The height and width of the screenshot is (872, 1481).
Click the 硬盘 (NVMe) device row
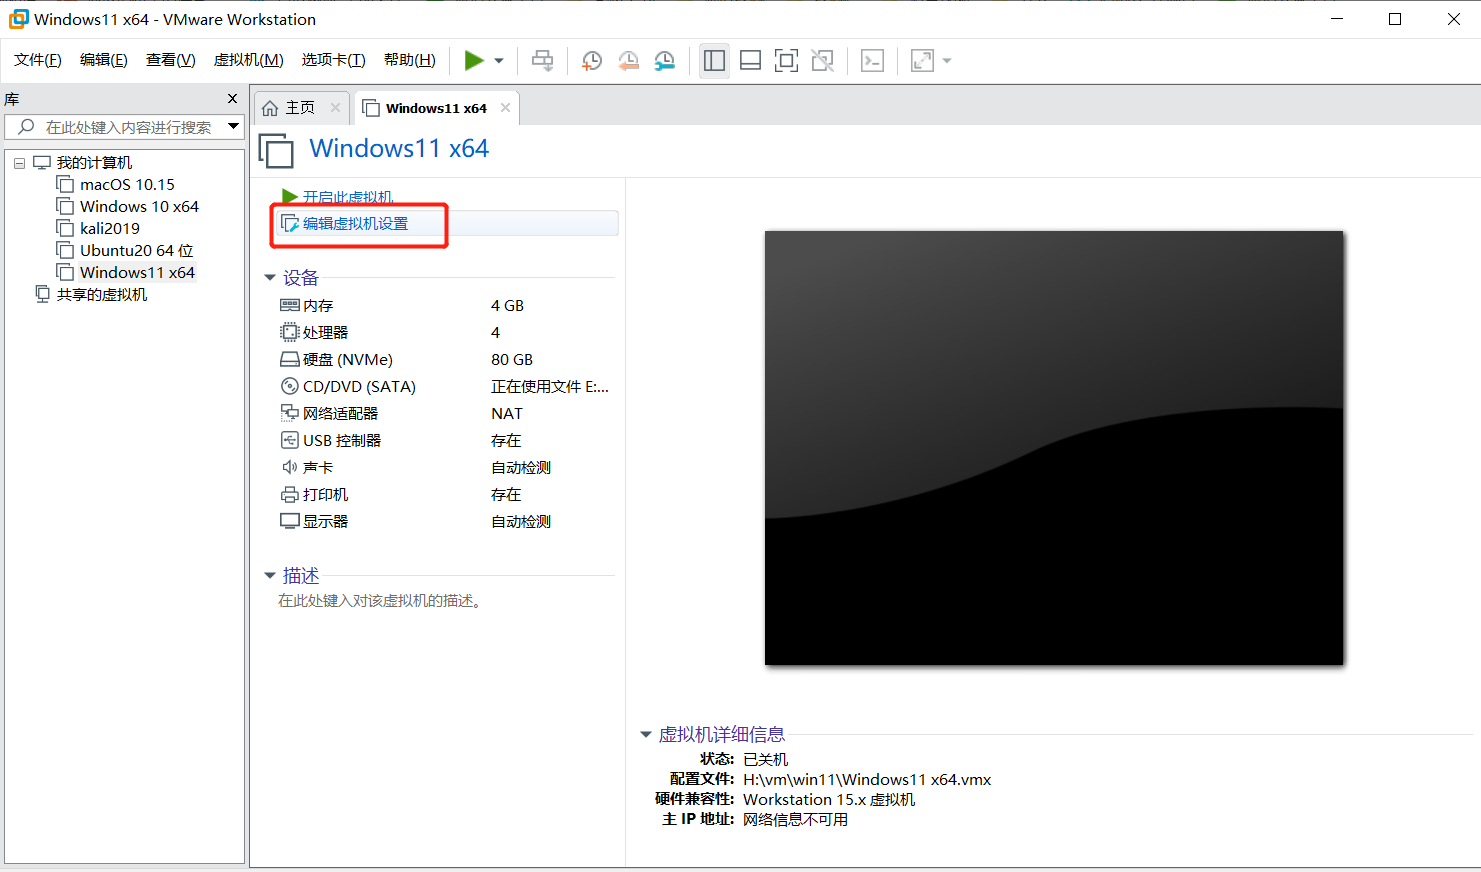[445, 359]
